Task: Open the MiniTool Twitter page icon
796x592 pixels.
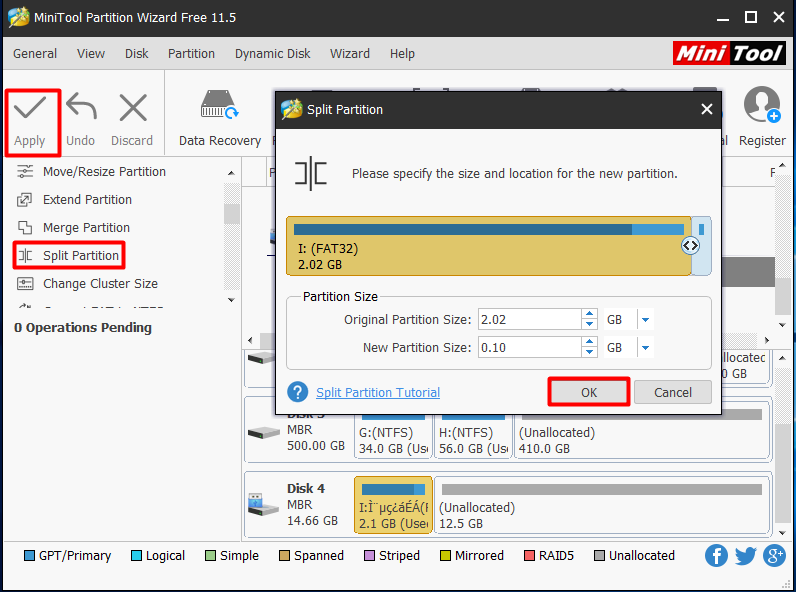Action: point(745,555)
